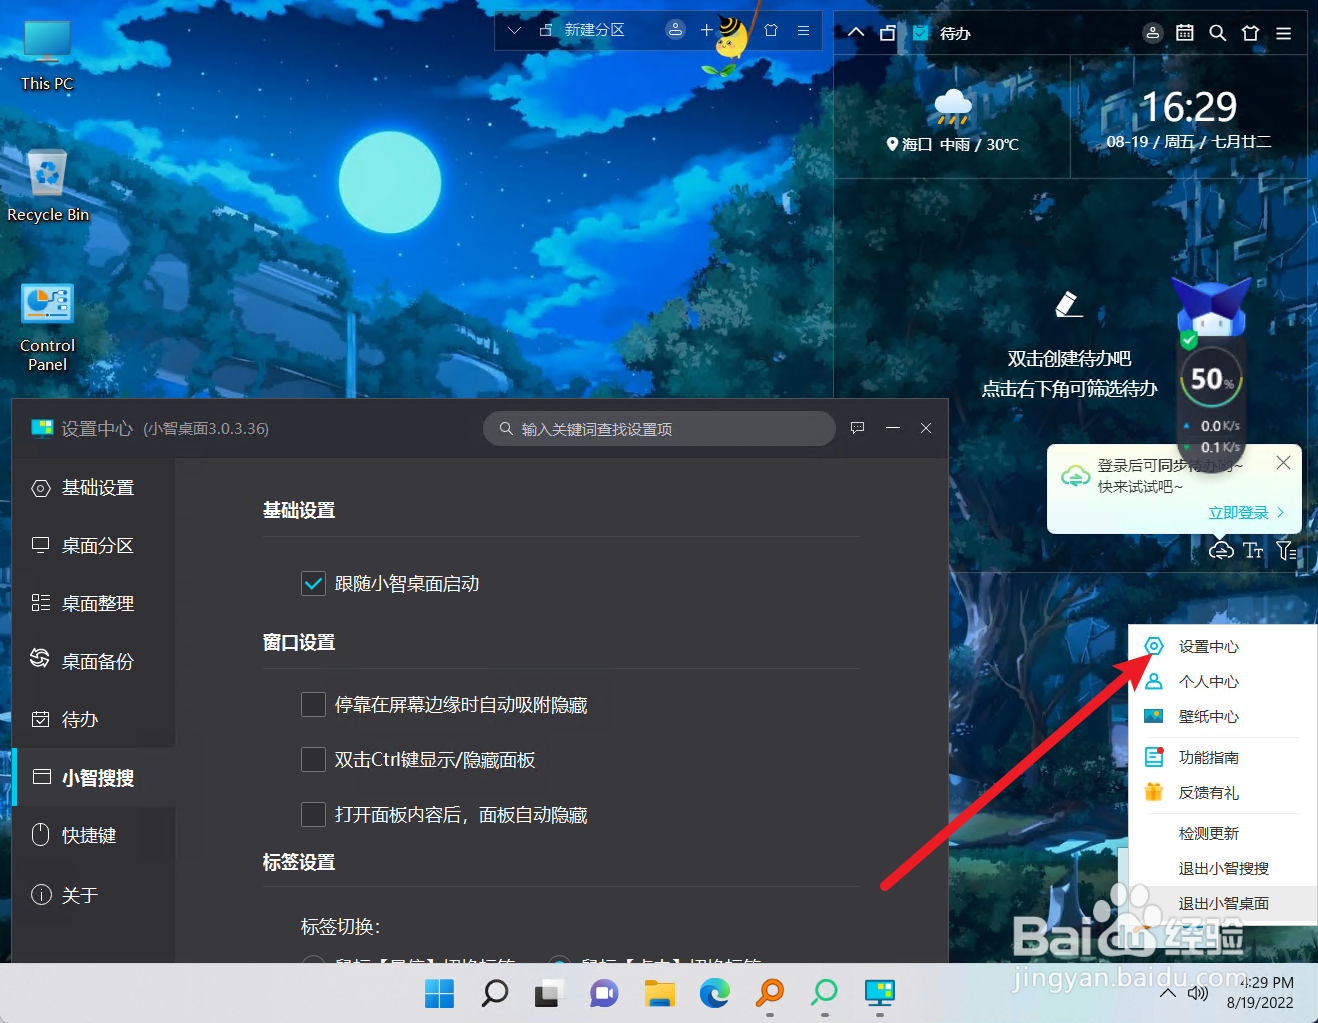Click the pop-out window icon in 待办 panel
The height and width of the screenshot is (1023, 1318).
coord(887,32)
